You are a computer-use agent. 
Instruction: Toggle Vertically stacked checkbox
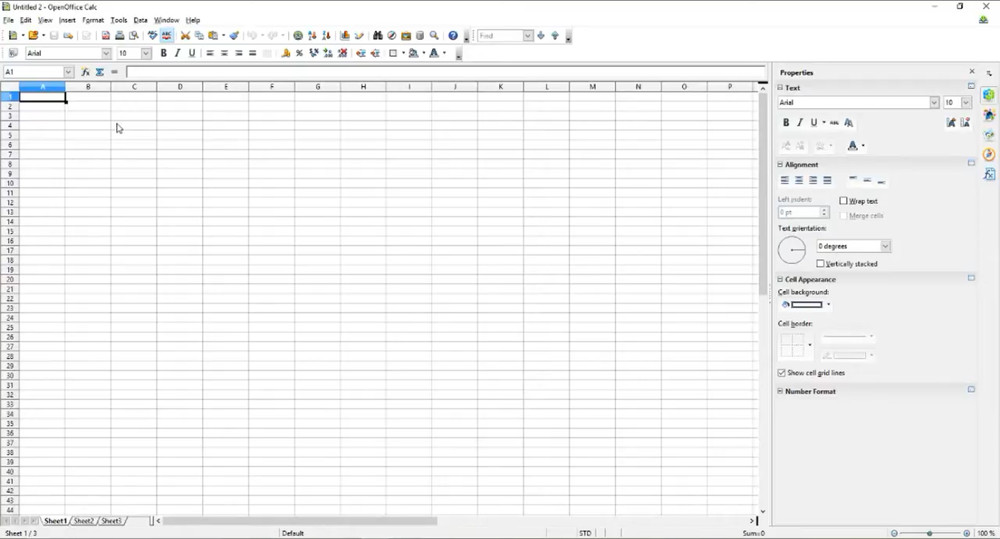(x=820, y=263)
